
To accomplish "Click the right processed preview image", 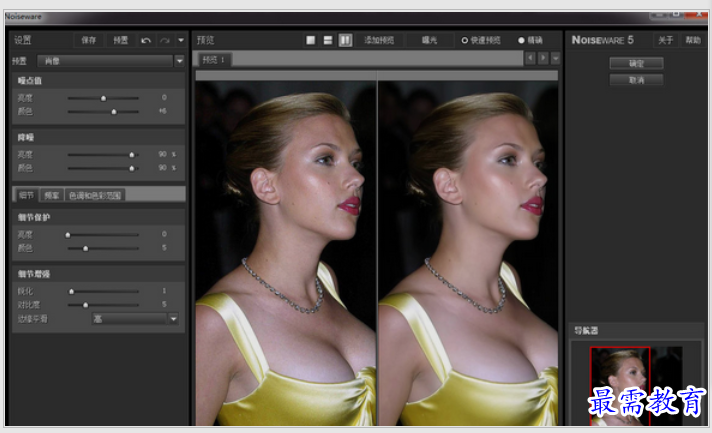I will [468, 253].
